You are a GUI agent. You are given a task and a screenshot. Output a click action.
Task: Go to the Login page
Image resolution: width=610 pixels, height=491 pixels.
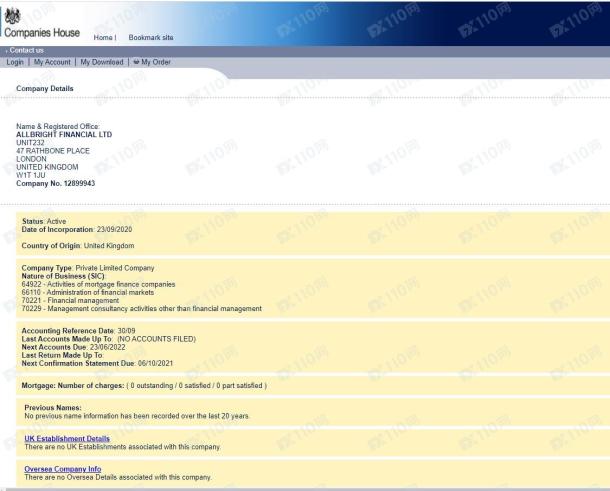(15, 62)
